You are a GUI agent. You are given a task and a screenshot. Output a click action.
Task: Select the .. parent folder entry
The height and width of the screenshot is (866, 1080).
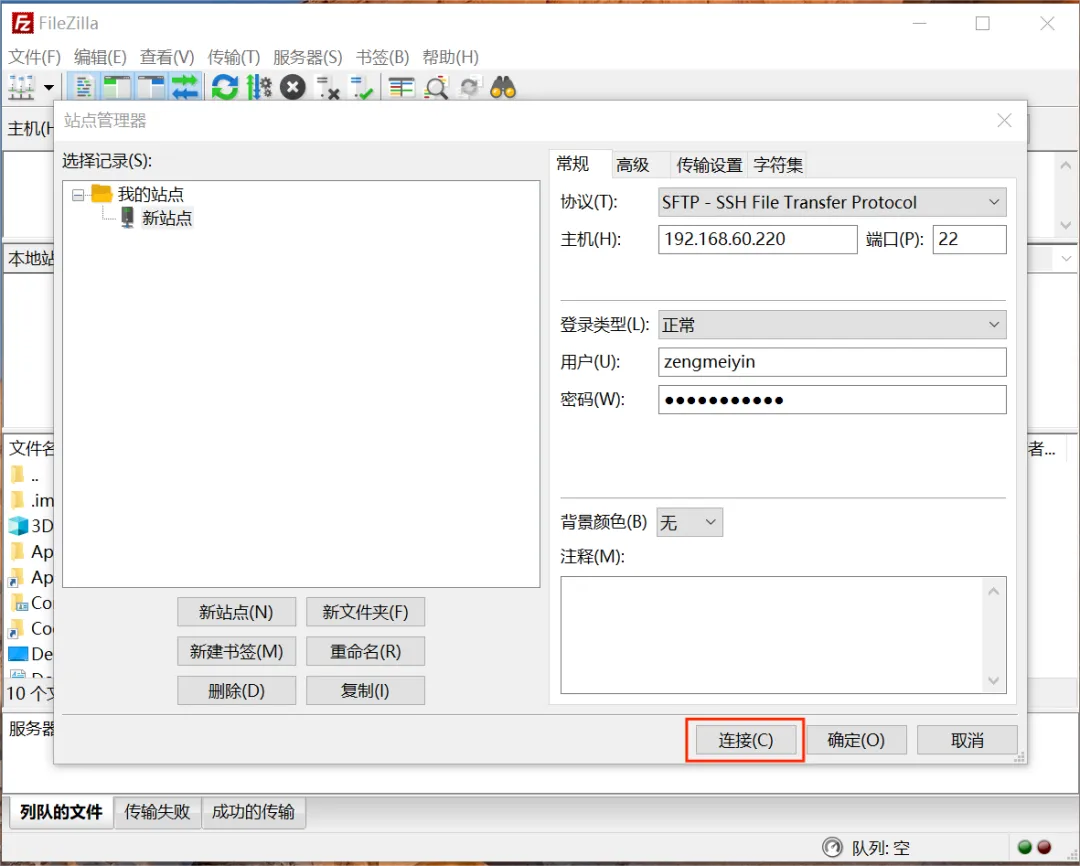pyautogui.click(x=26, y=475)
